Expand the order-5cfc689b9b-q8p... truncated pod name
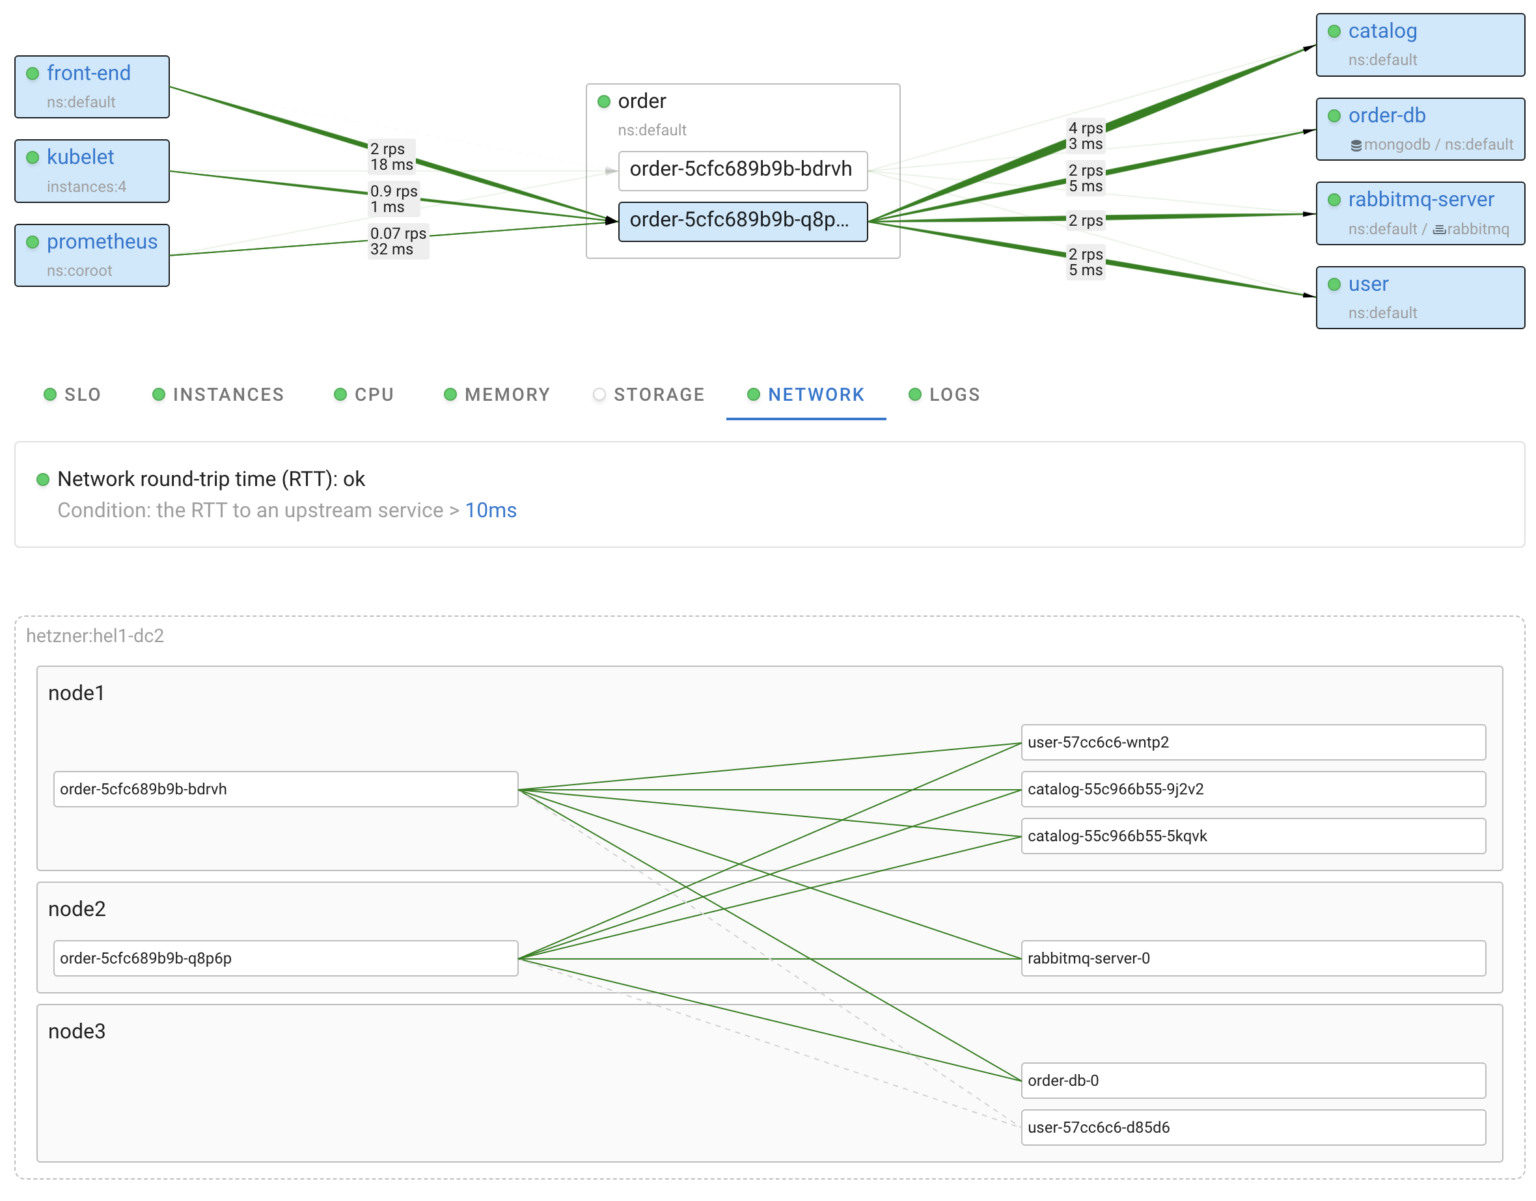1536x1201 pixels. (743, 221)
